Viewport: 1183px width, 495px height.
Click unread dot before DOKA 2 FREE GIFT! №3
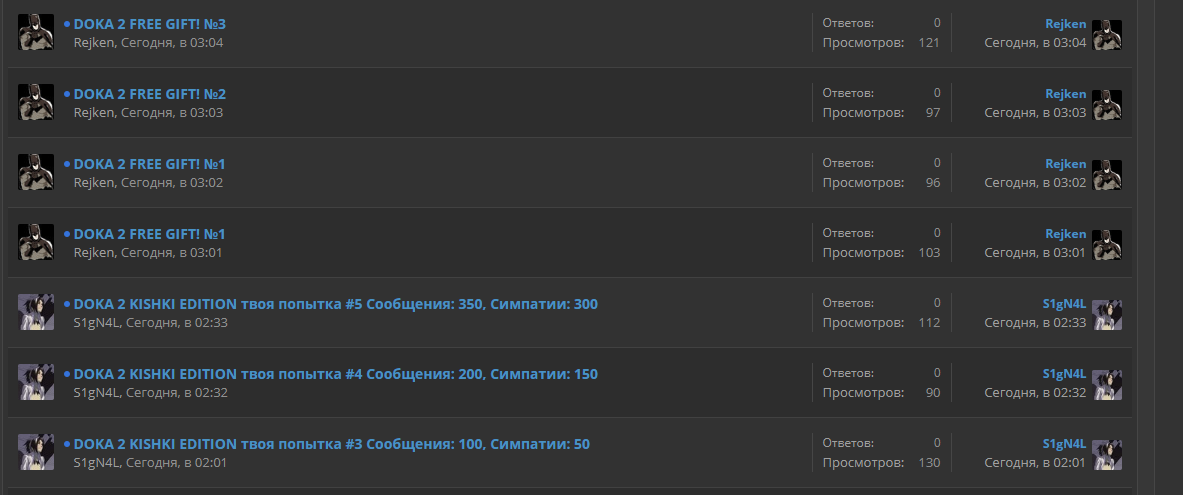[67, 24]
